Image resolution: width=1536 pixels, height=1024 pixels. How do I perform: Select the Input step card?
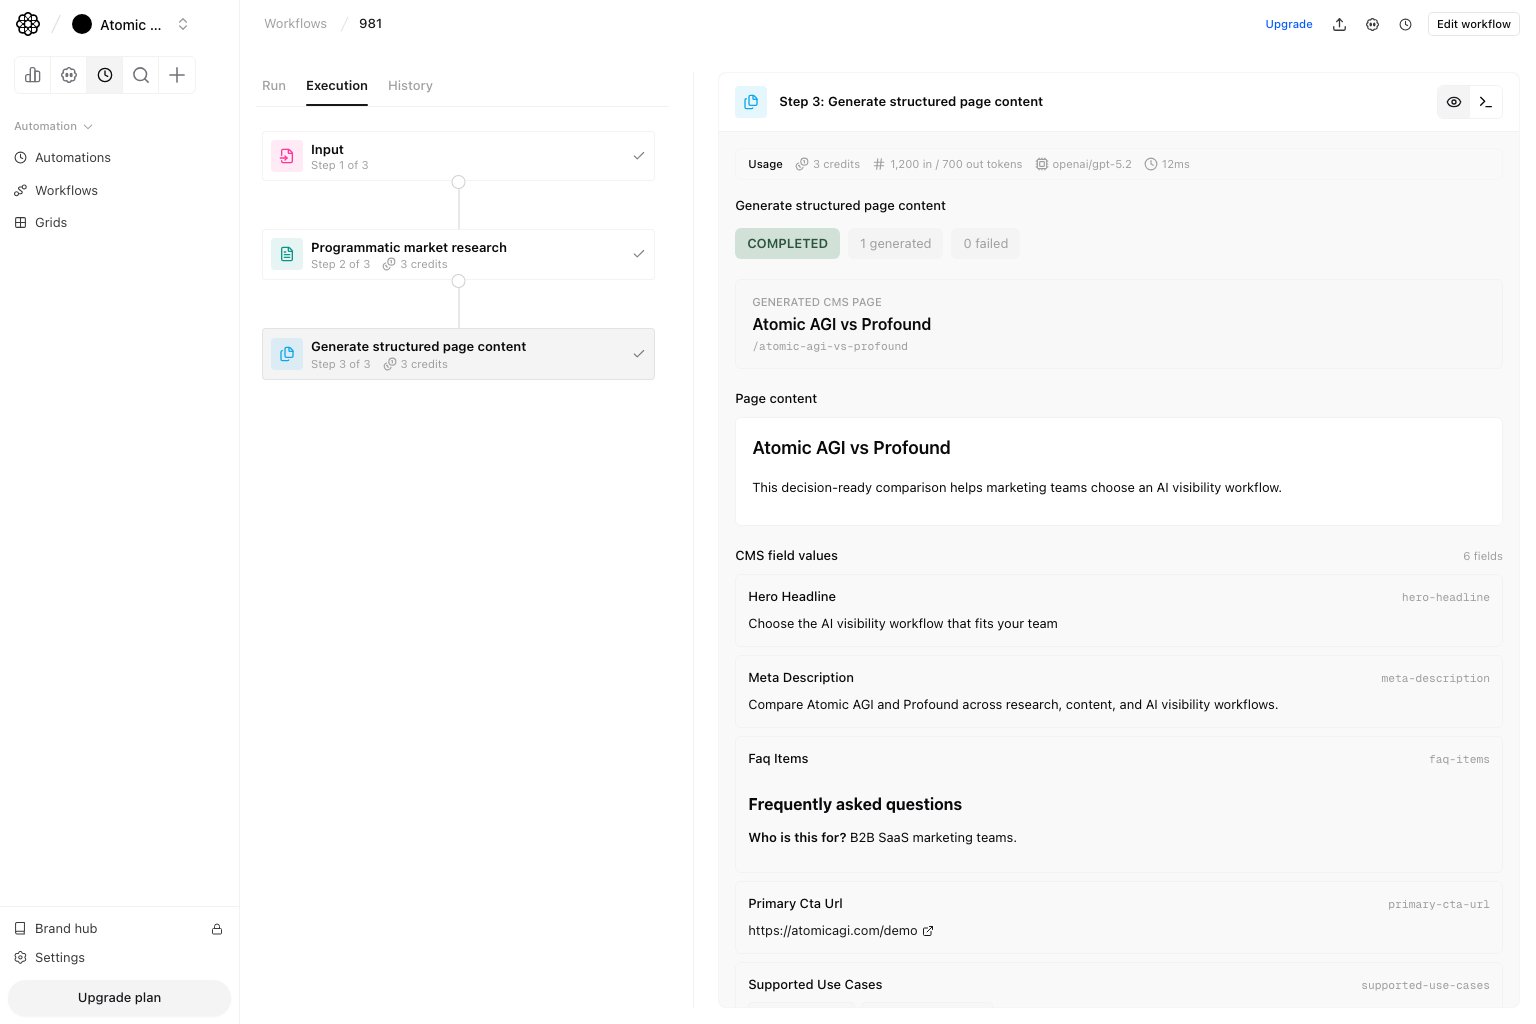(x=458, y=156)
